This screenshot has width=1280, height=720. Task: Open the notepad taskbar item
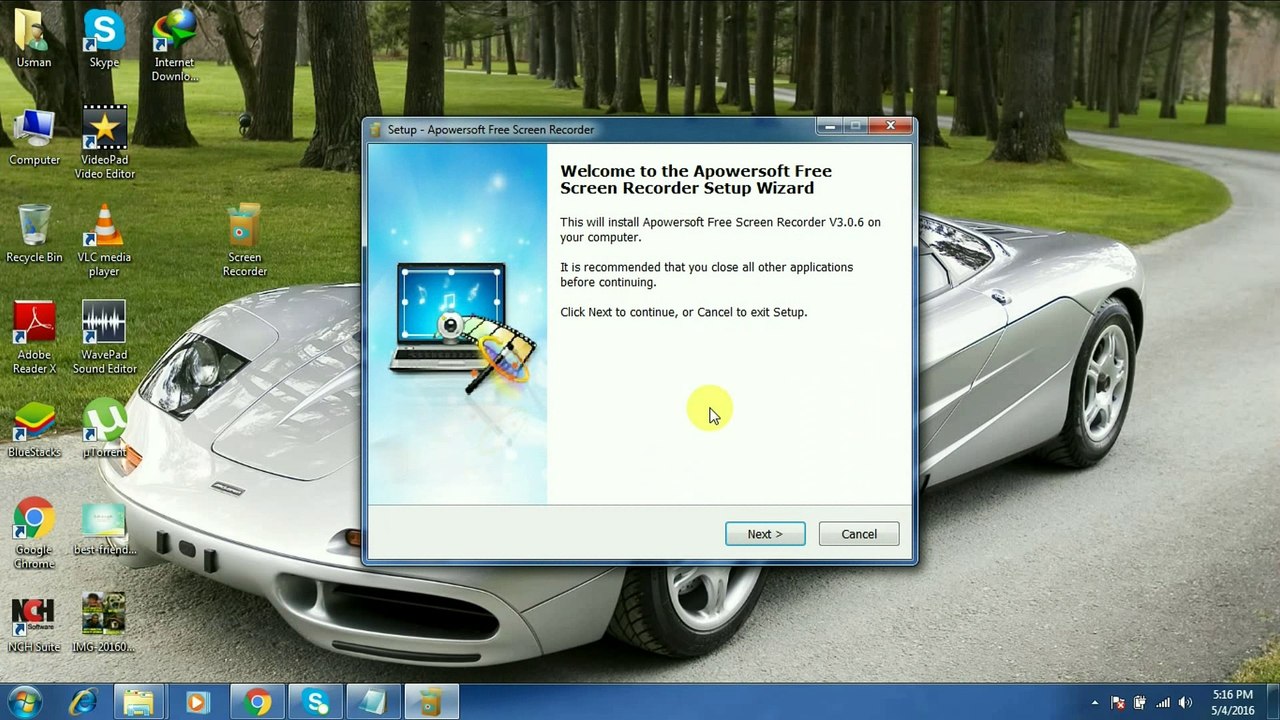click(373, 702)
